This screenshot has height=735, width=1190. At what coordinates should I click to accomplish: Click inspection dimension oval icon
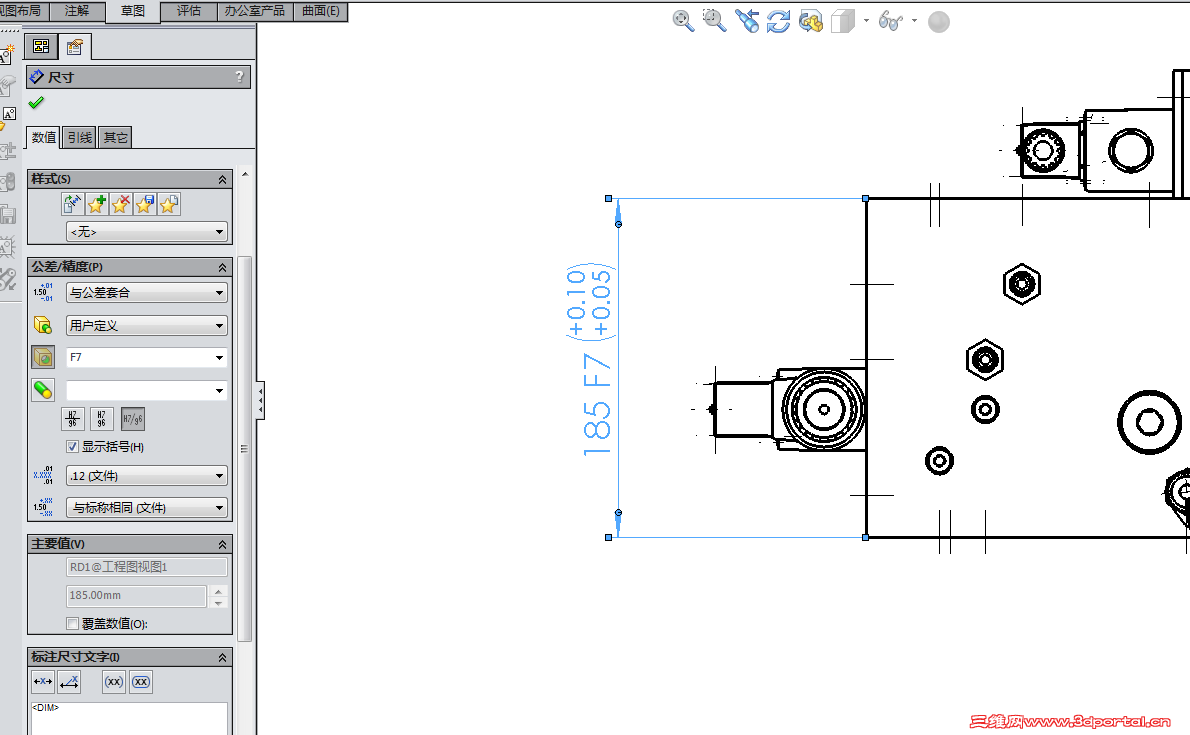coord(141,682)
